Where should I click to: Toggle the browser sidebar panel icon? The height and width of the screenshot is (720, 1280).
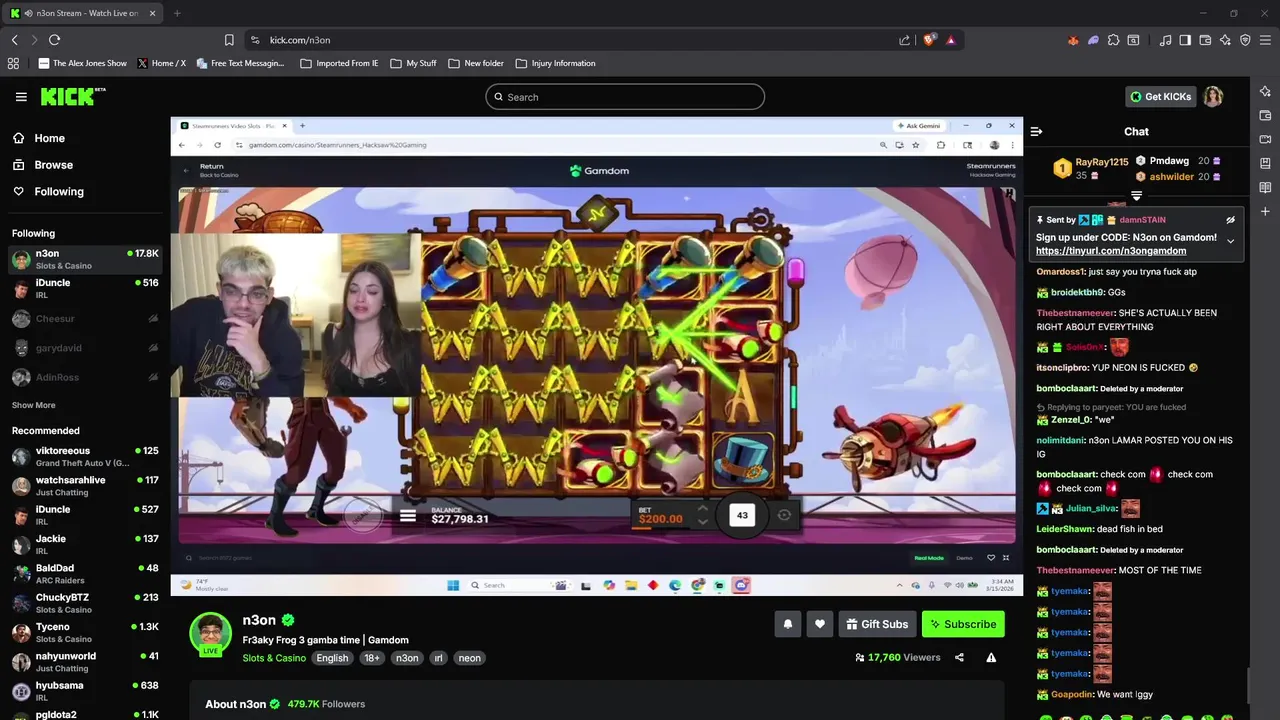(x=1185, y=40)
